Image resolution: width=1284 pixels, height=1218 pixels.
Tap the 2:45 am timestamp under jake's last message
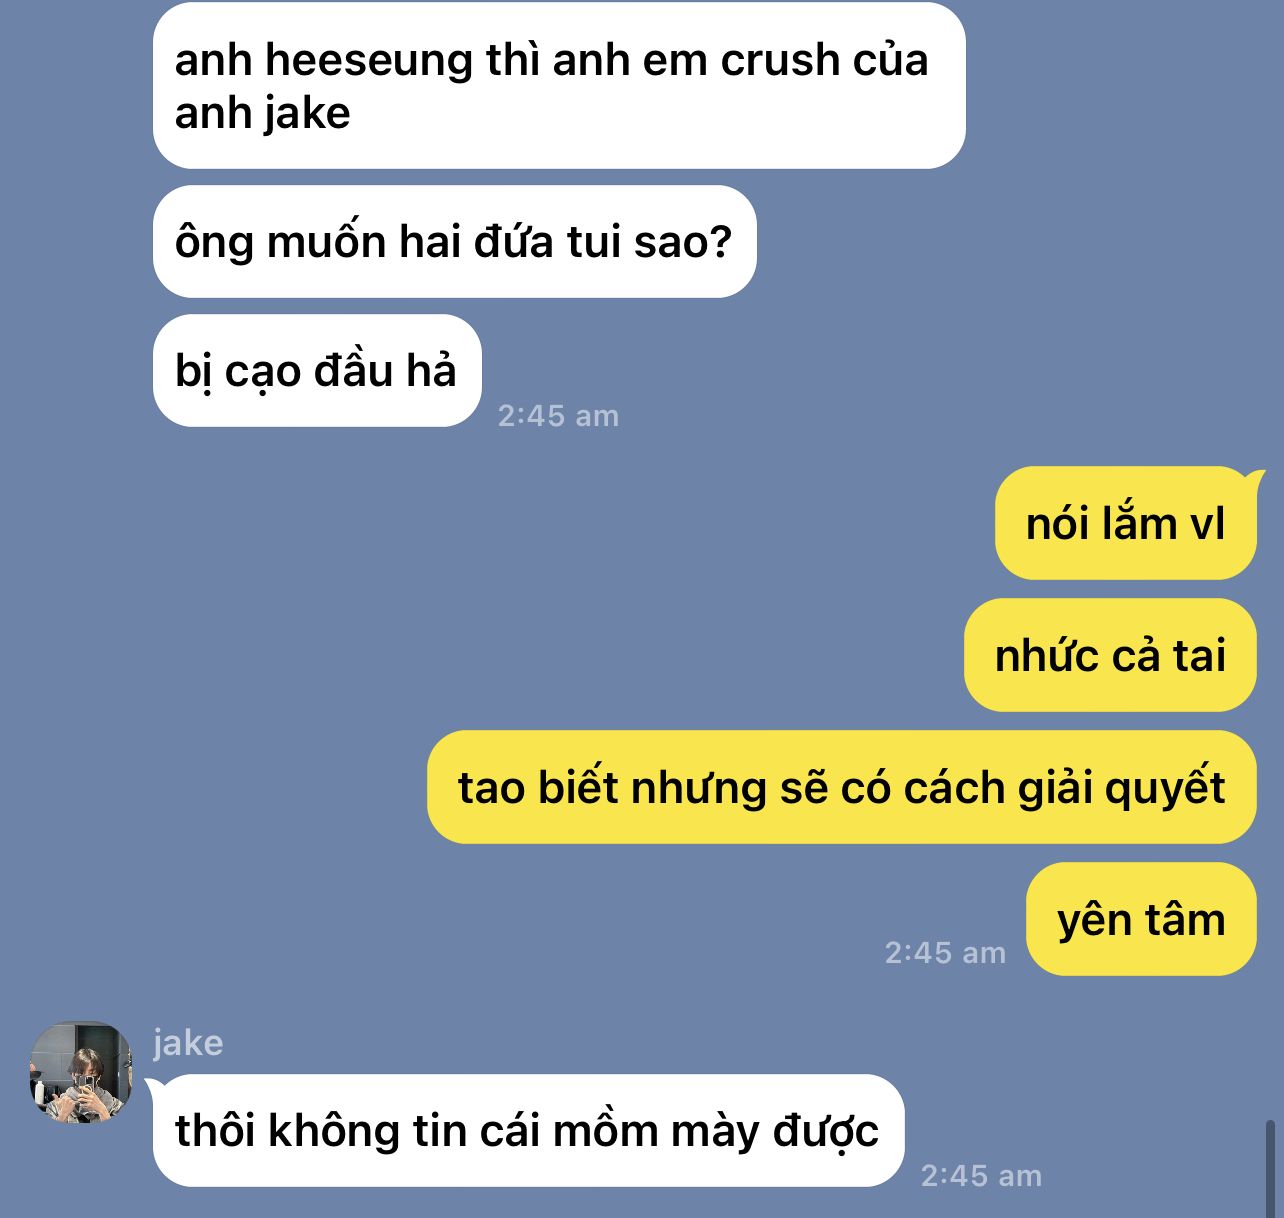(982, 1176)
